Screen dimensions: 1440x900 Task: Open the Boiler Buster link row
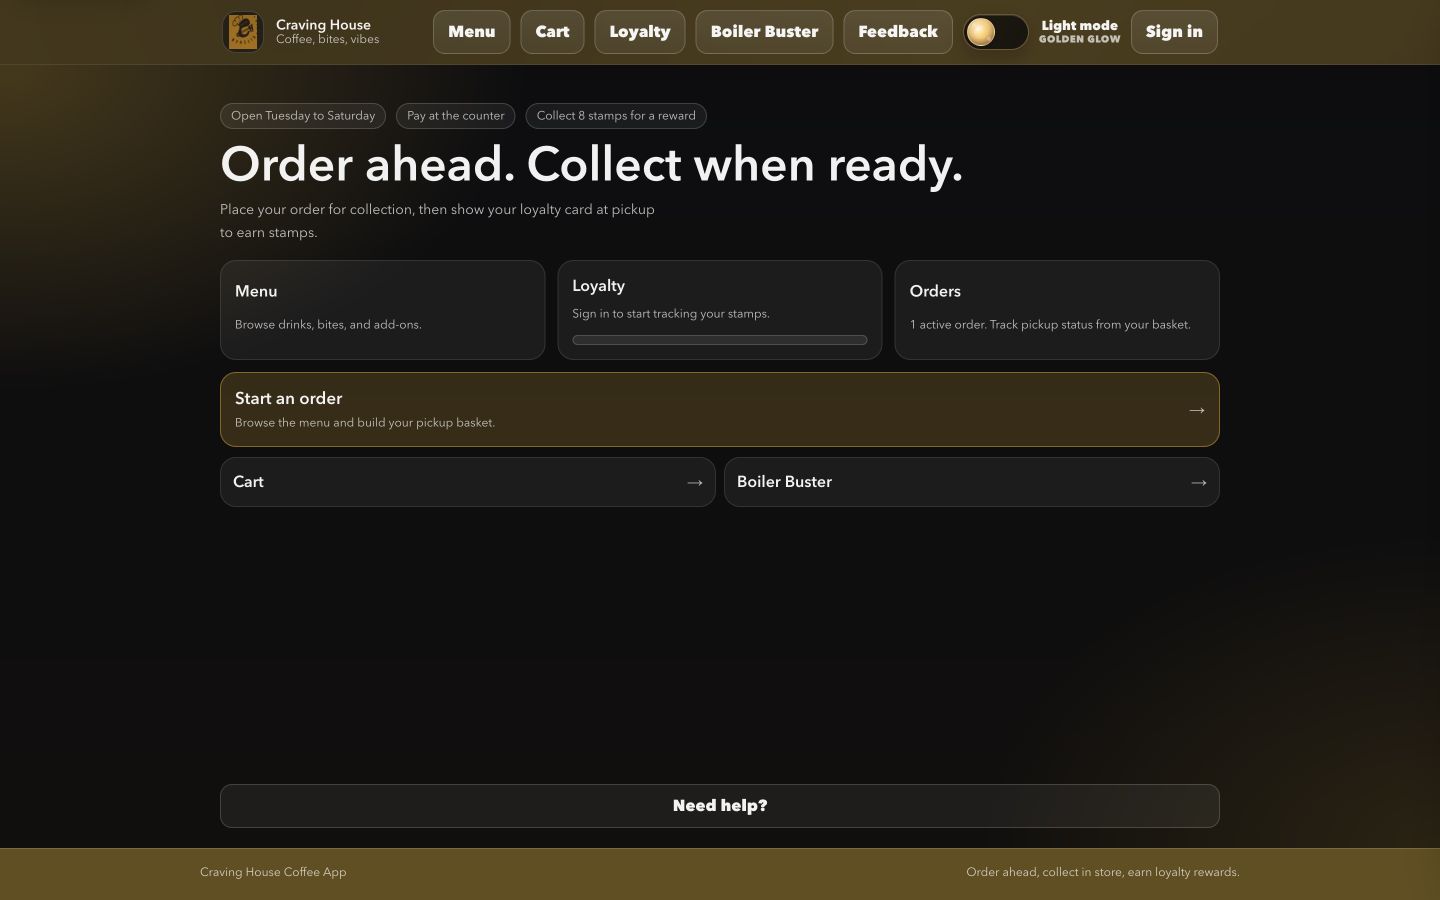click(x=972, y=482)
